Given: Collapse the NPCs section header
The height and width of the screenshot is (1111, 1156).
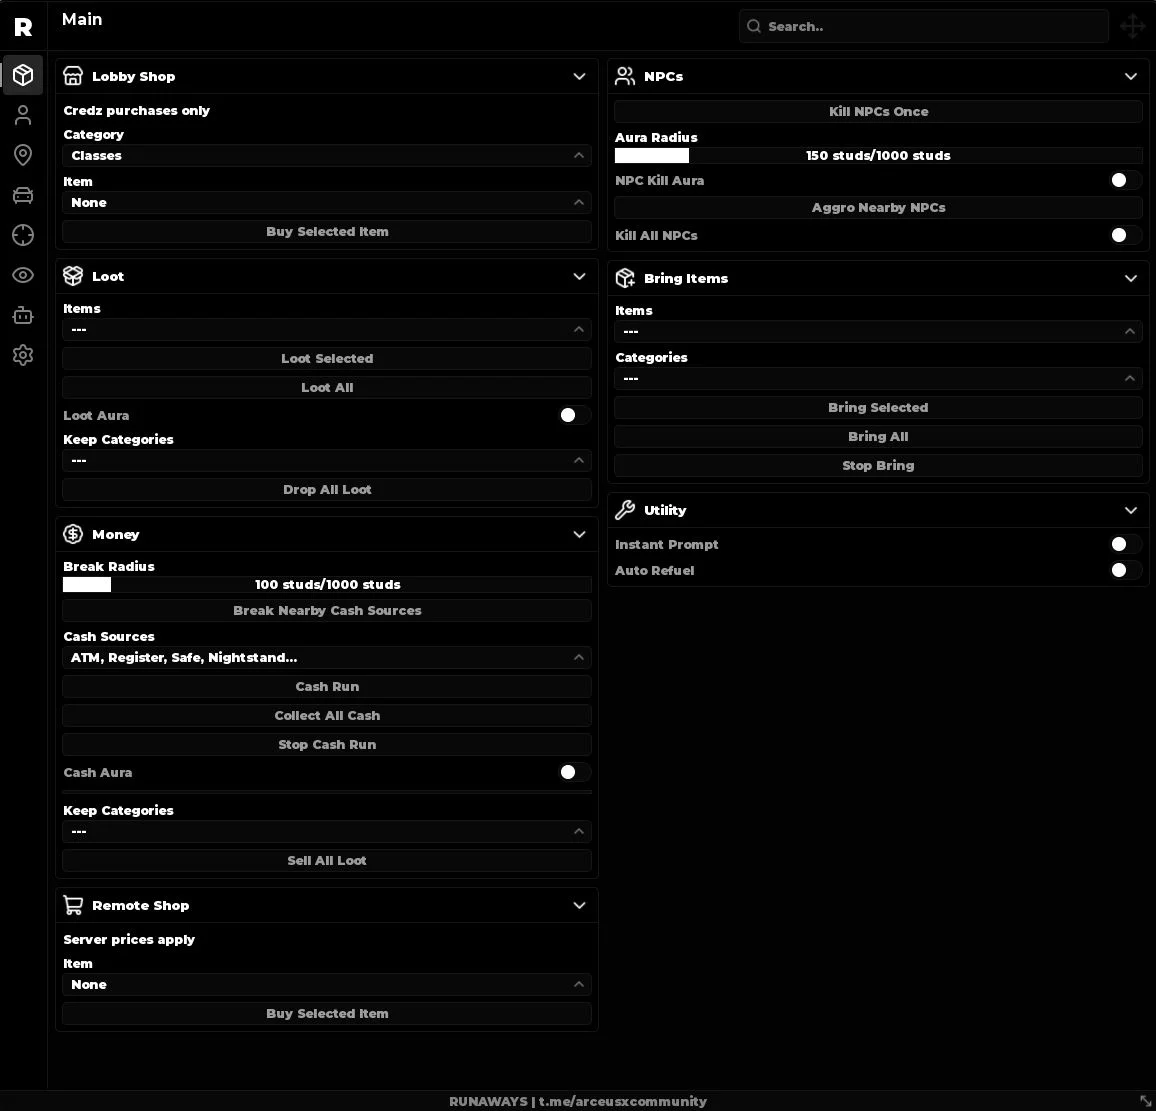Looking at the screenshot, I should [1131, 77].
